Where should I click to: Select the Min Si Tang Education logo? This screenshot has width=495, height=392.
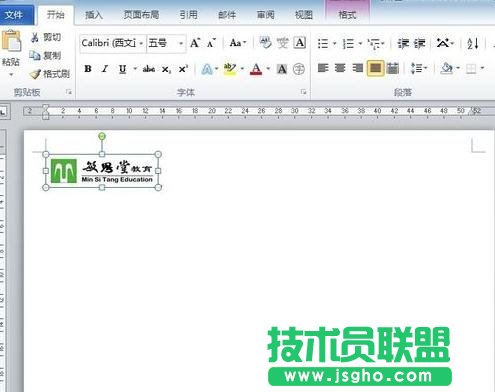(102, 171)
